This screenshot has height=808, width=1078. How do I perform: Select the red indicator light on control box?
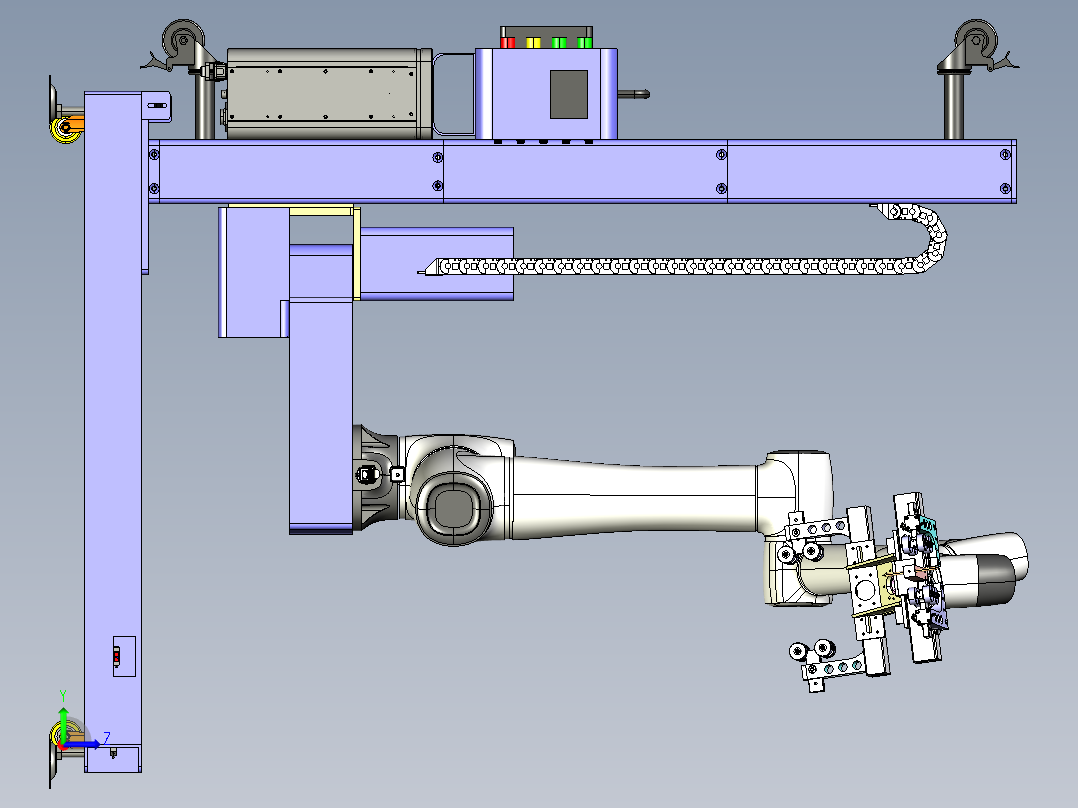click(508, 43)
